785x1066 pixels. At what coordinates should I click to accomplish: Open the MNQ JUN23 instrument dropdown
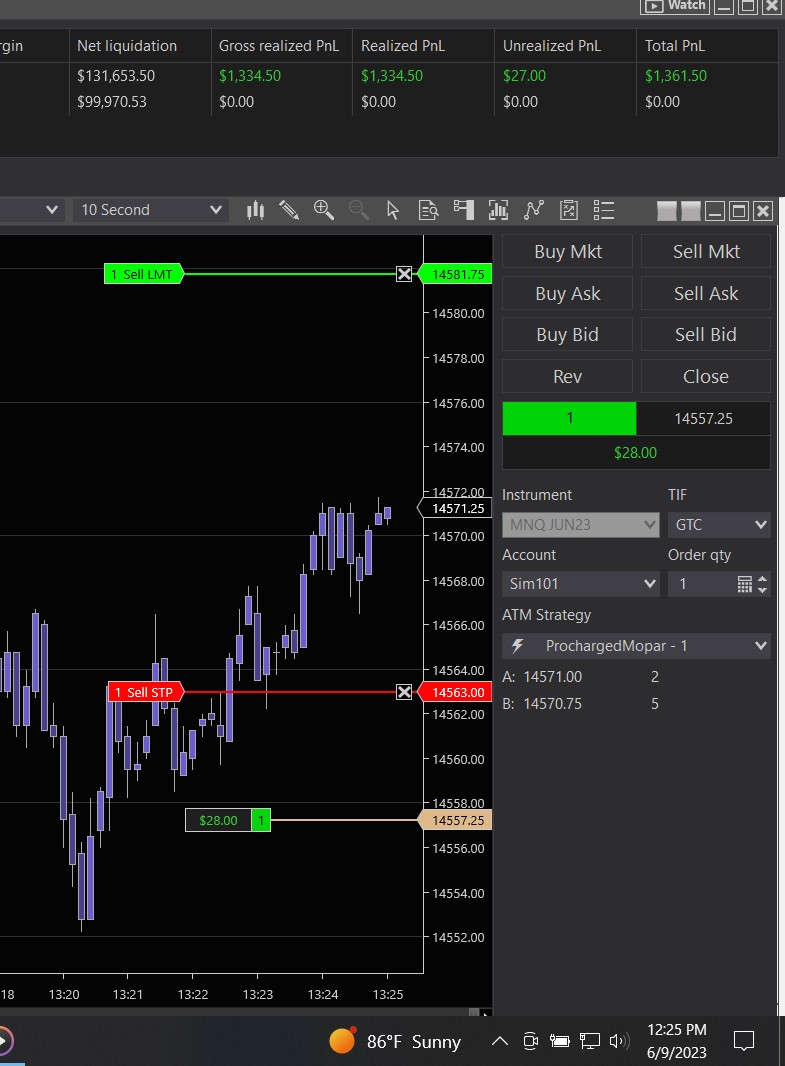[580, 525]
